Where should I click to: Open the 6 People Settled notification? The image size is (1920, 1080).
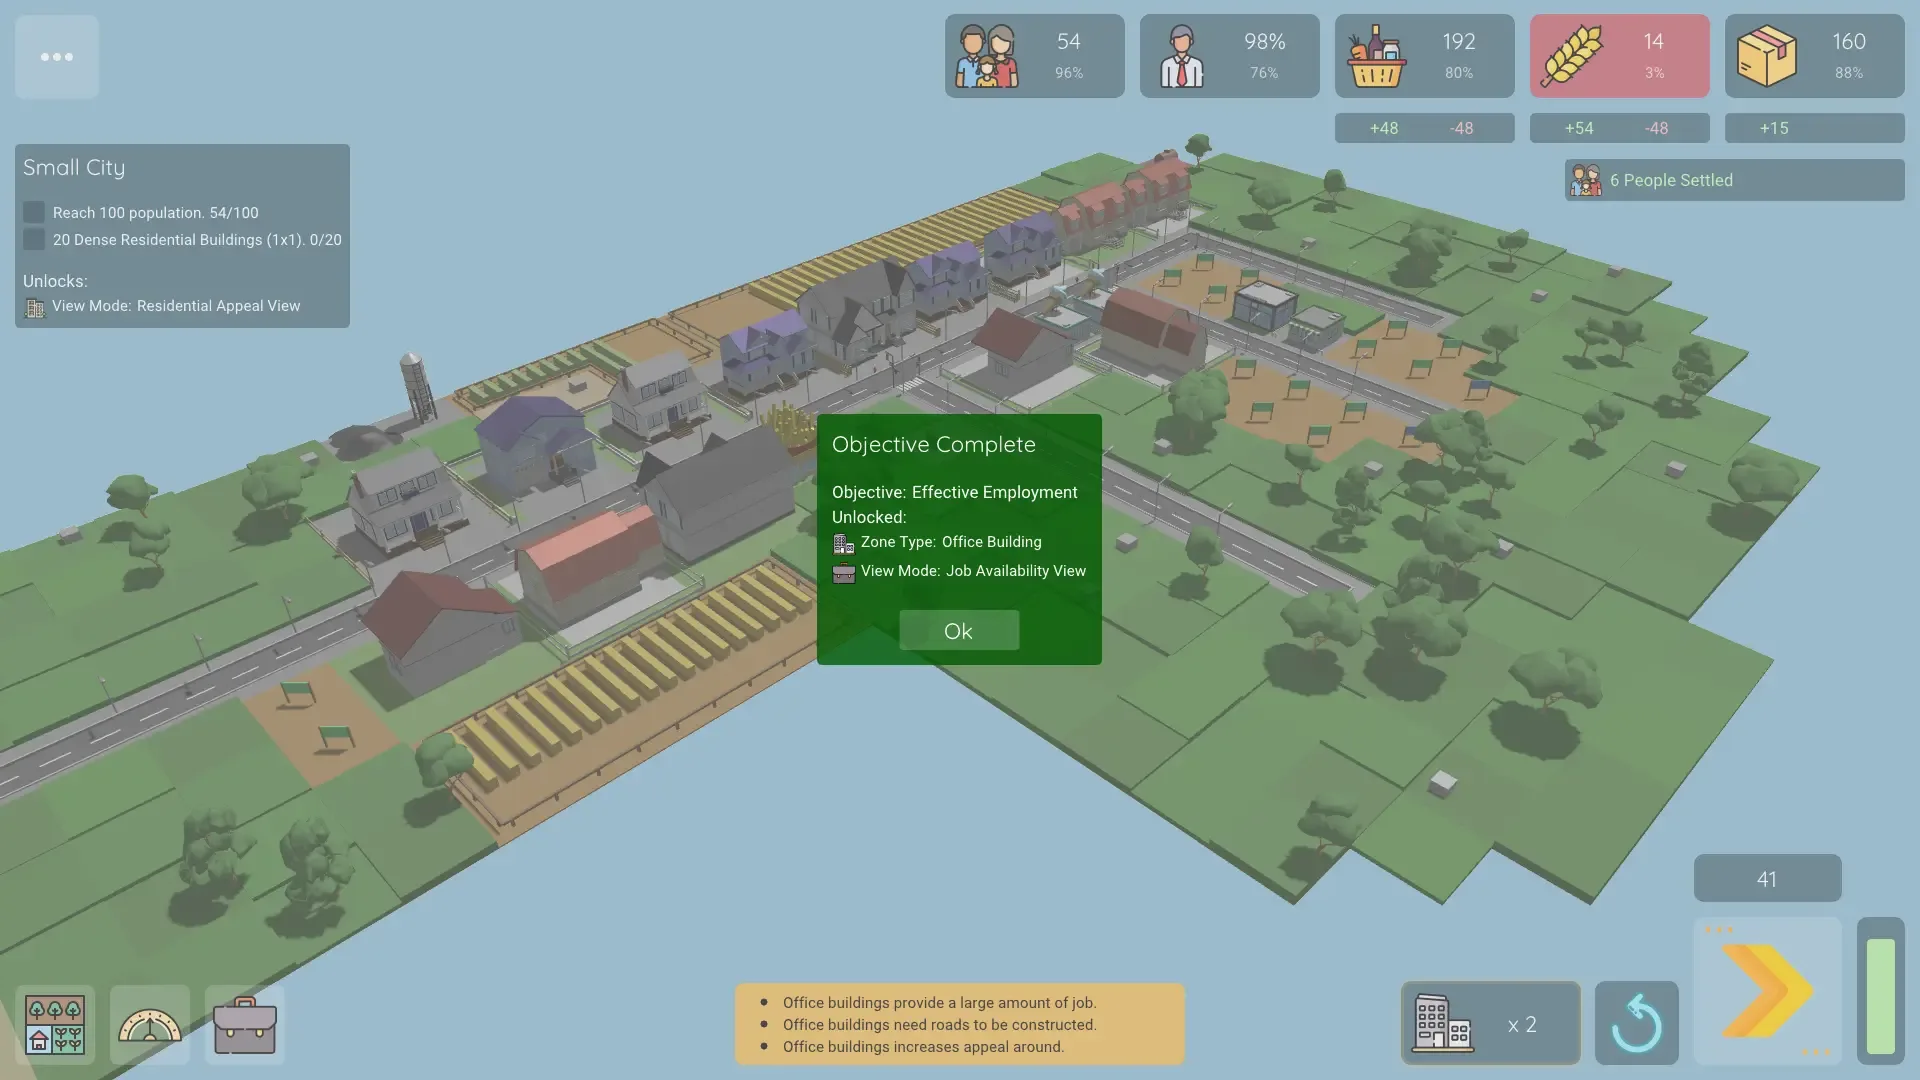[x=1734, y=180]
